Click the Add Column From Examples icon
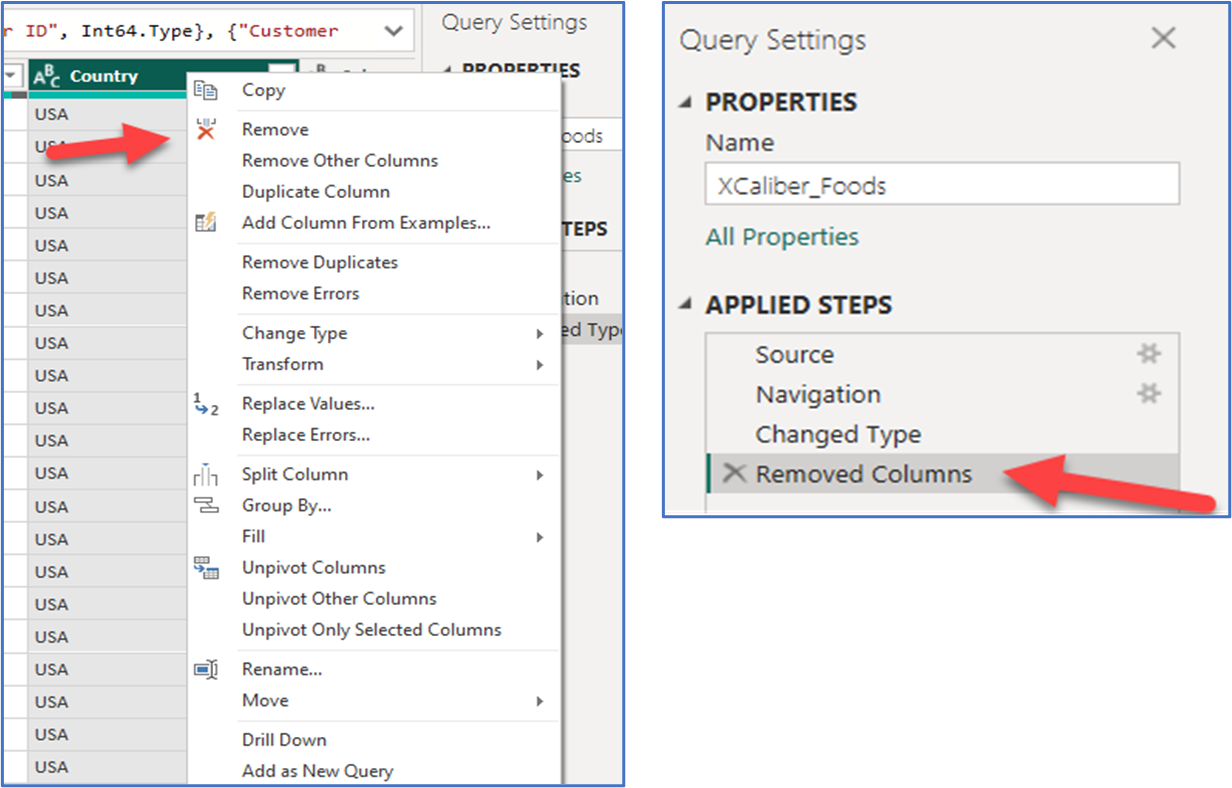The image size is (1232, 788). click(x=205, y=223)
